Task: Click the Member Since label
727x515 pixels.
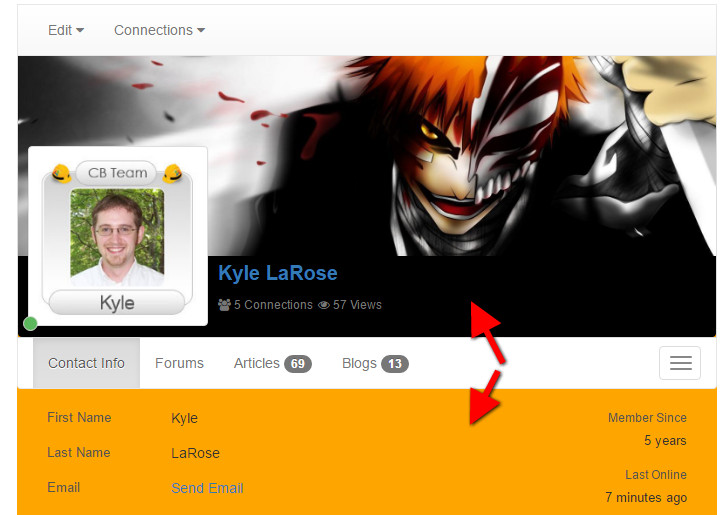Action: pos(647,418)
